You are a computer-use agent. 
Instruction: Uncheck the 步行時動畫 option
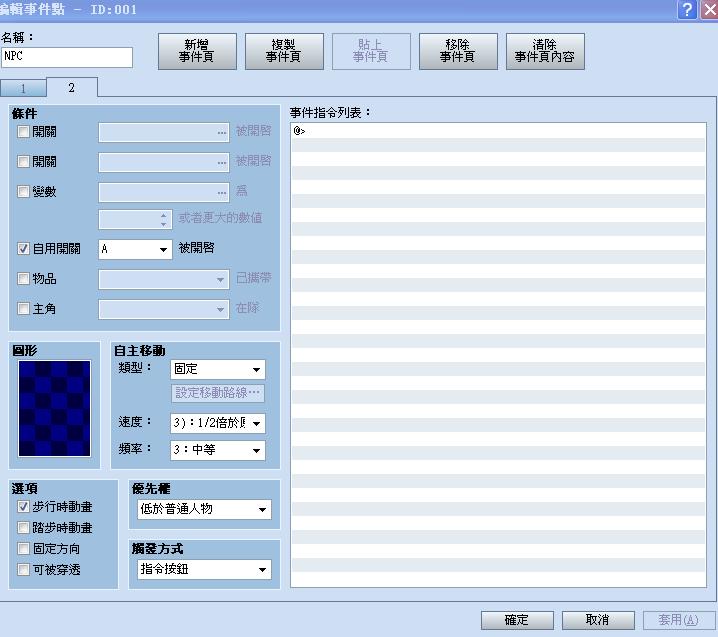click(23, 506)
